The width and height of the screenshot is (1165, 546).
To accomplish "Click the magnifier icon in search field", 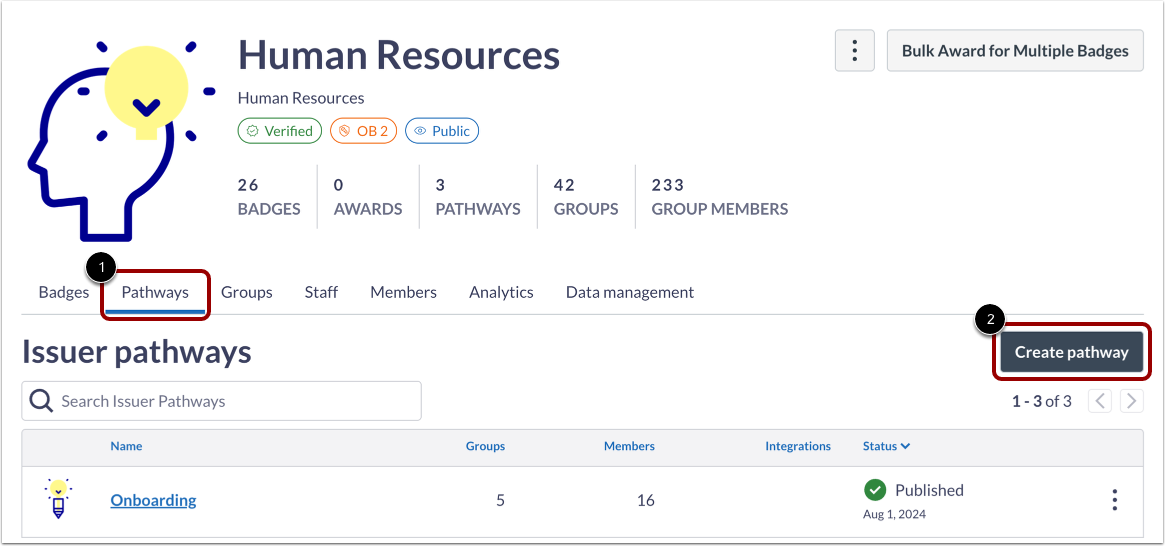I will (x=42, y=401).
